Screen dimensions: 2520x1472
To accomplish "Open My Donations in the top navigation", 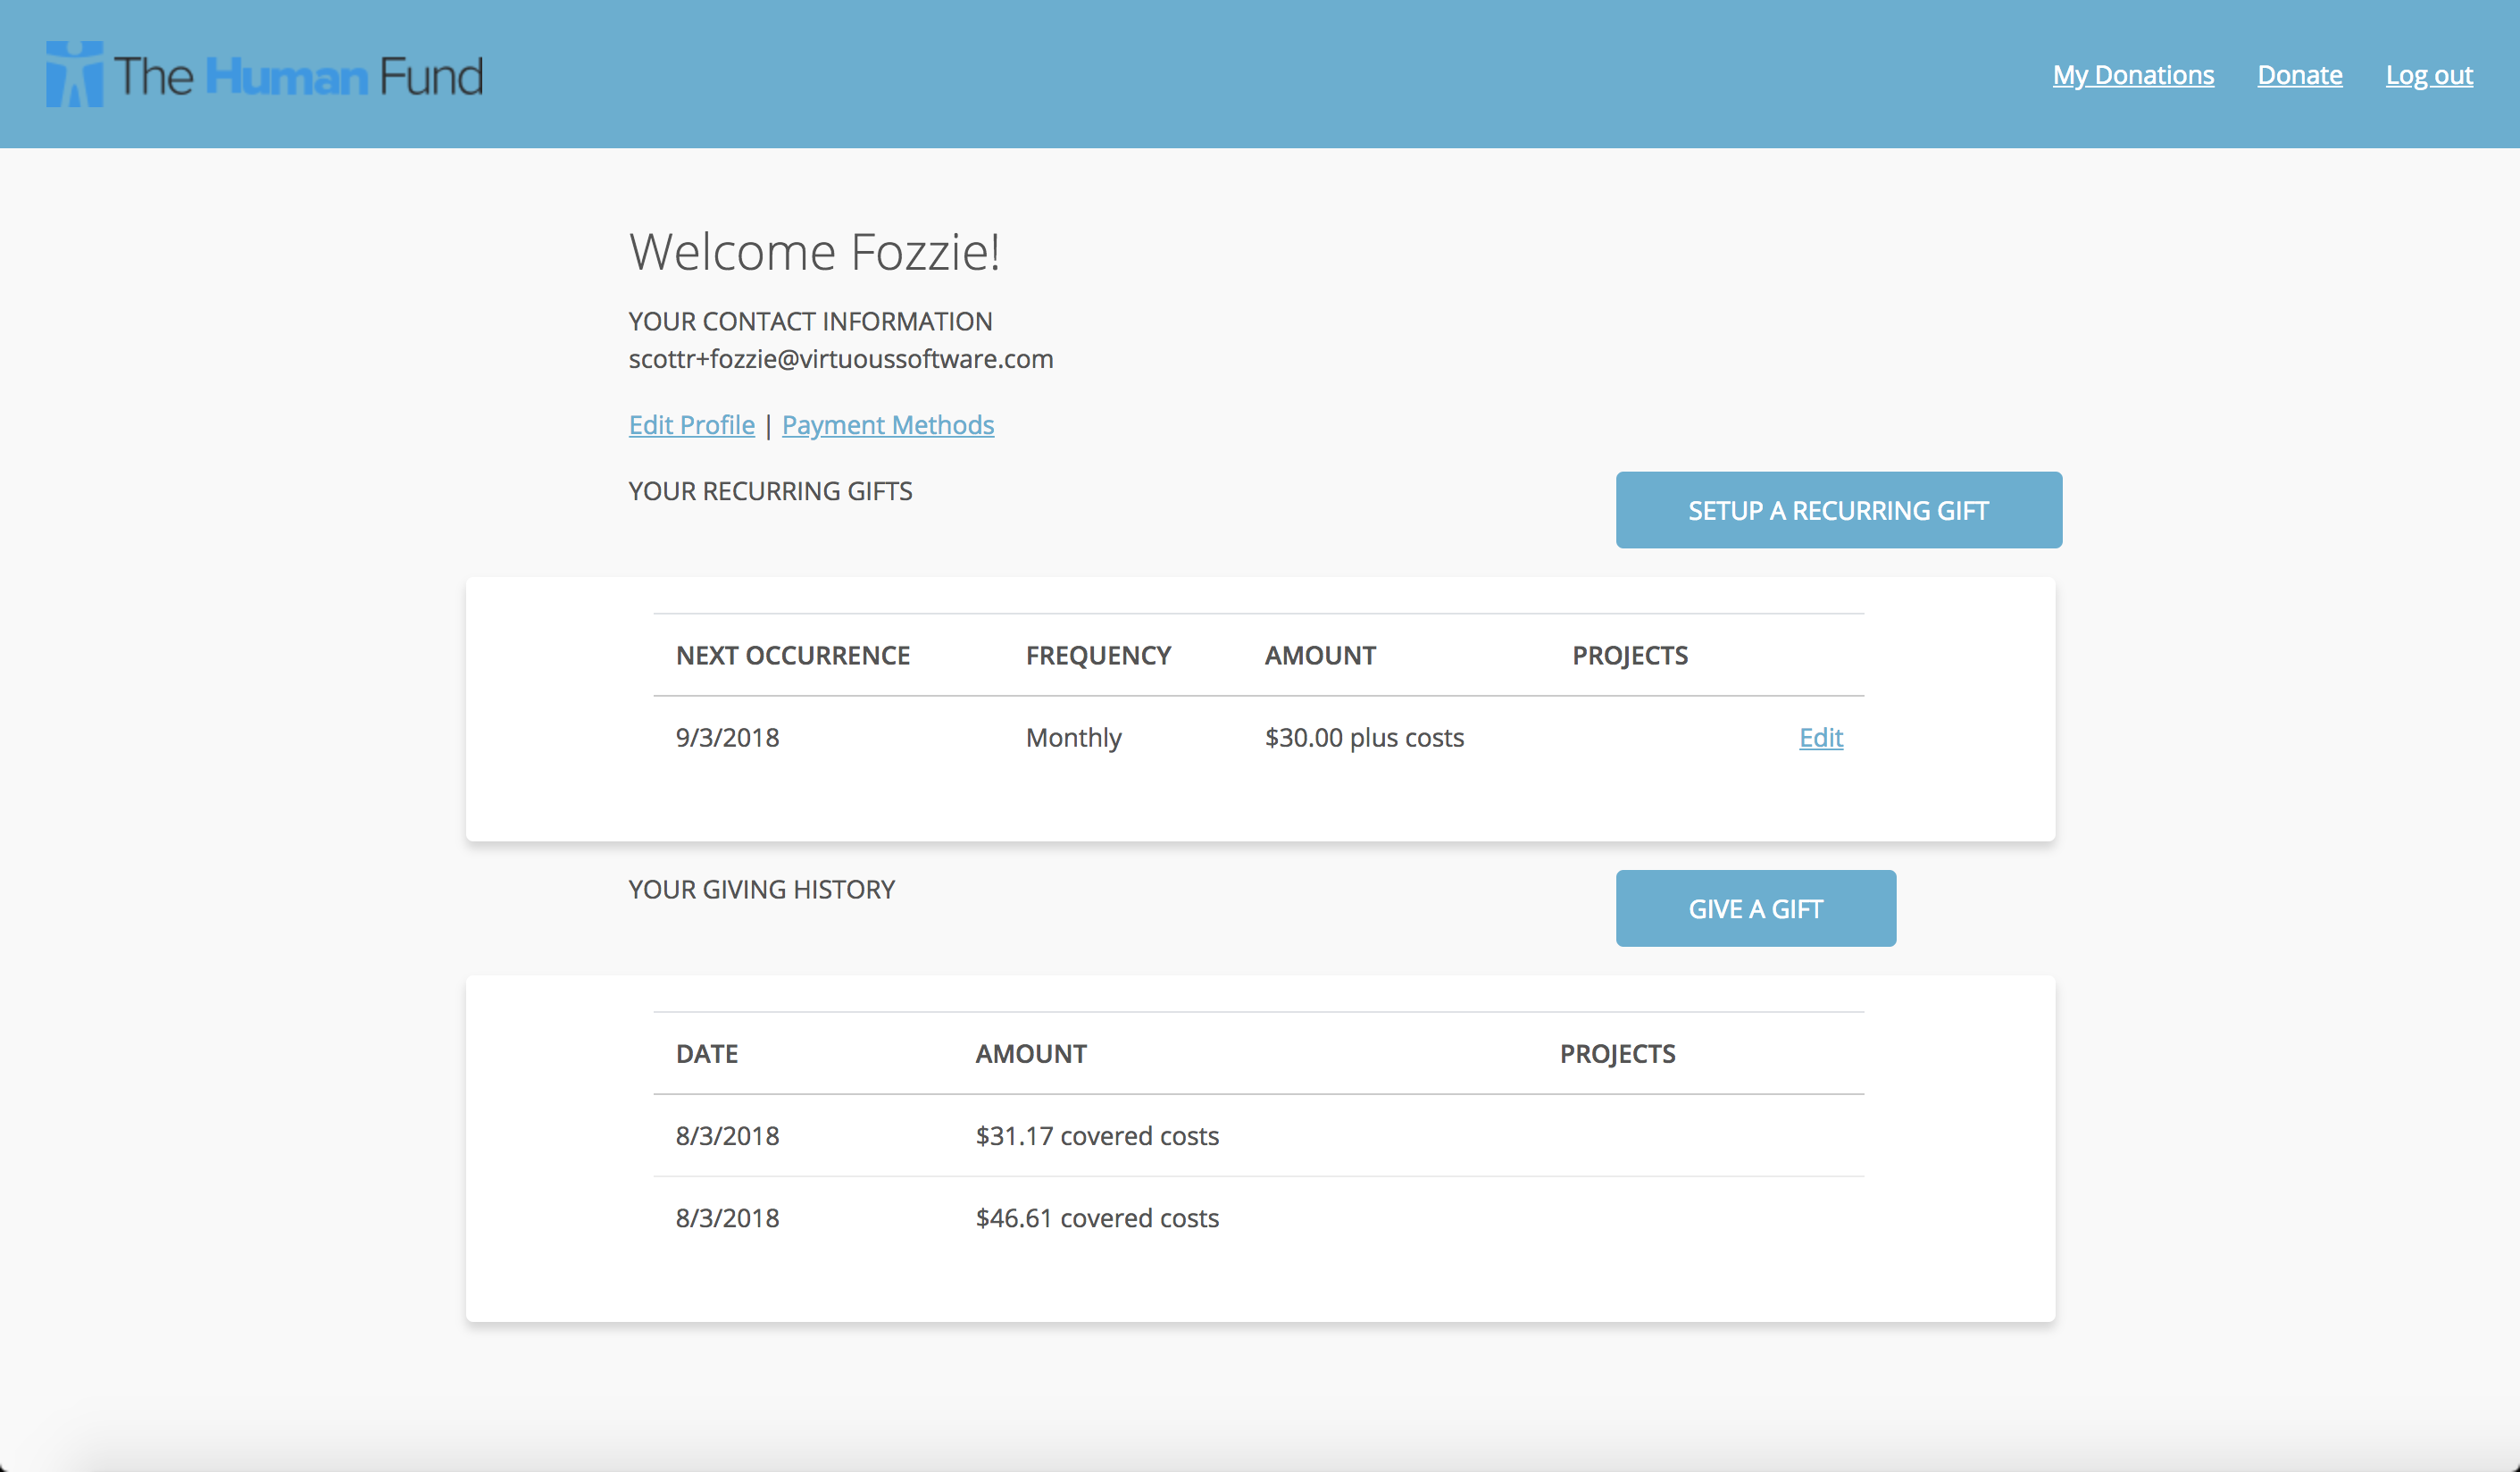I will (2132, 75).
